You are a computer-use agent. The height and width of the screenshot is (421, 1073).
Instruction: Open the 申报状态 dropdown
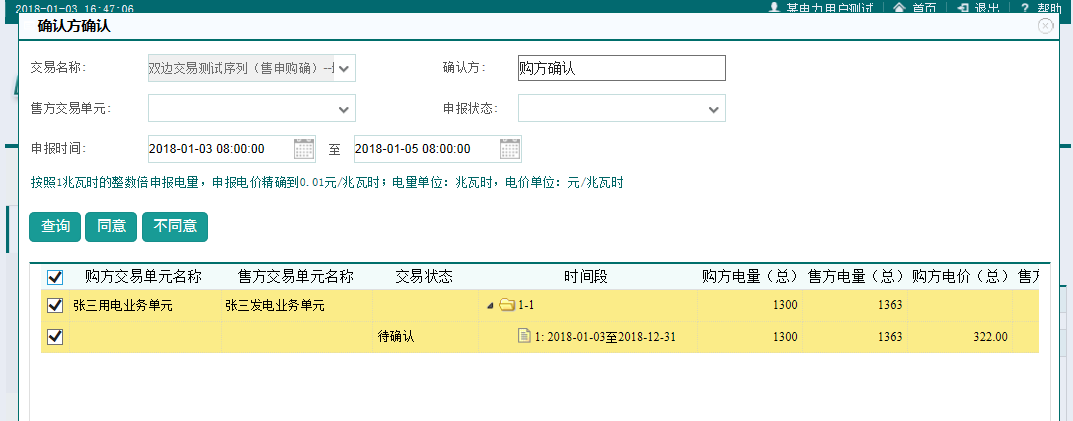tap(714, 108)
